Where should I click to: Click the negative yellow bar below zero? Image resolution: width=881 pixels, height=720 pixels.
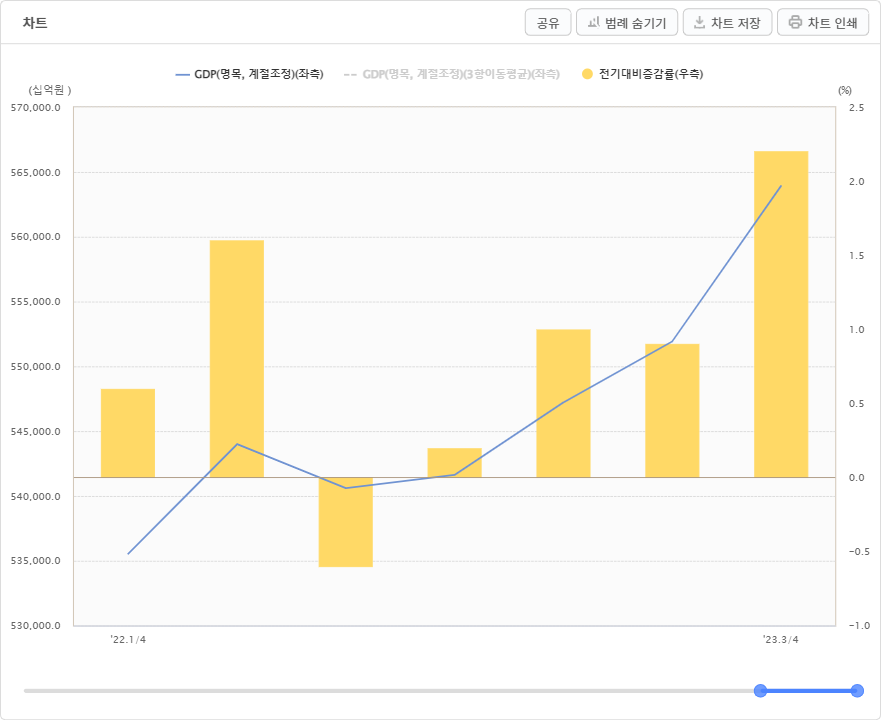point(346,522)
